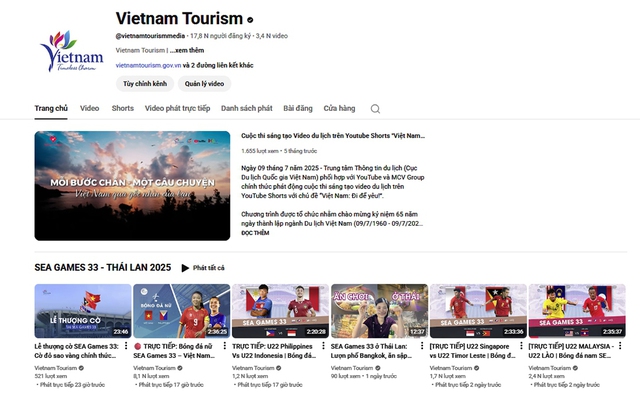Open title [TRỰC TIẾP] U22 Singapore vs U22 Timor Leste
Screen dimensions: 640x400
(473, 351)
